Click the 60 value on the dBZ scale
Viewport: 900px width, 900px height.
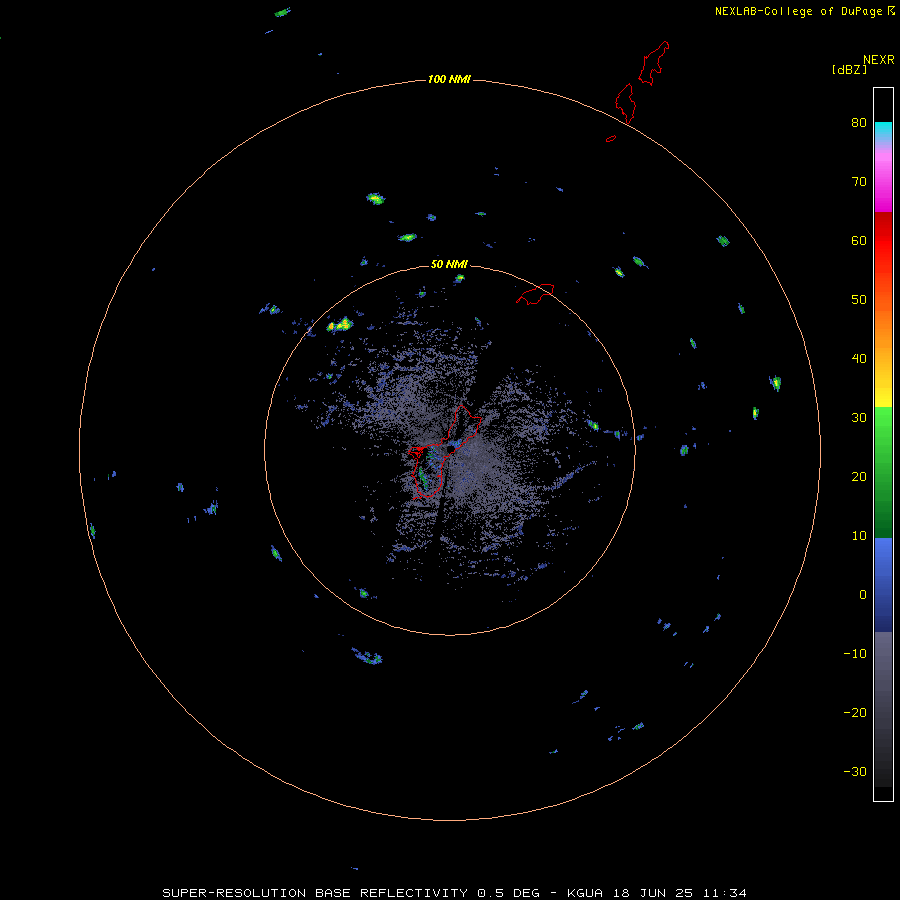(x=859, y=240)
